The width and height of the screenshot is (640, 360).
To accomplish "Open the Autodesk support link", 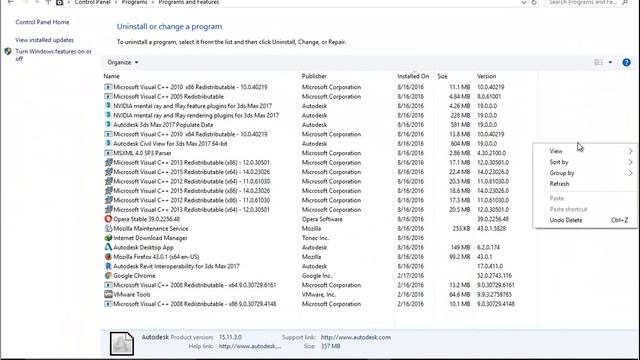I will pyautogui.click(x=356, y=337).
